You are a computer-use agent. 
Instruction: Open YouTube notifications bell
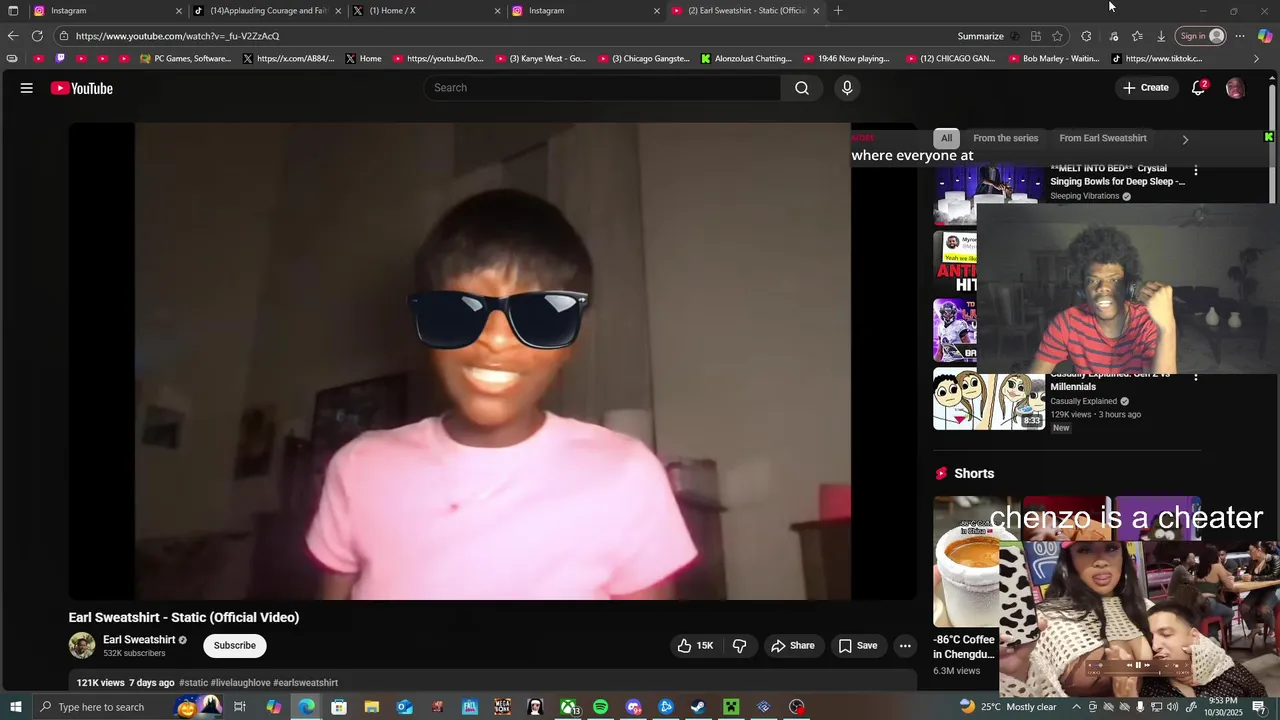coord(1198,88)
